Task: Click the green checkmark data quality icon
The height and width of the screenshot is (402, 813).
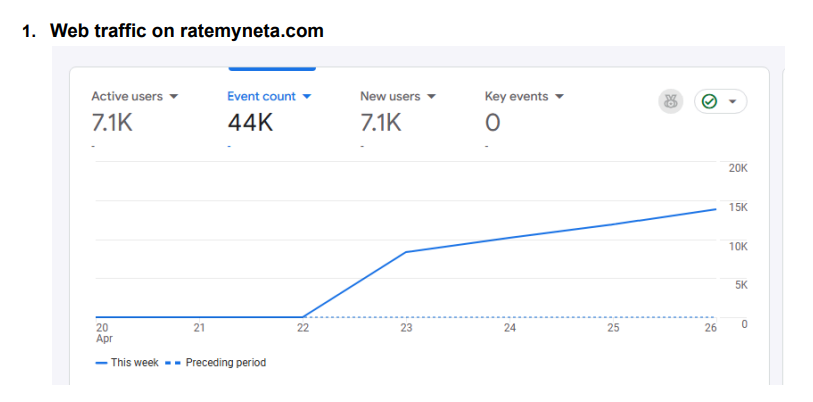Action: (x=709, y=102)
